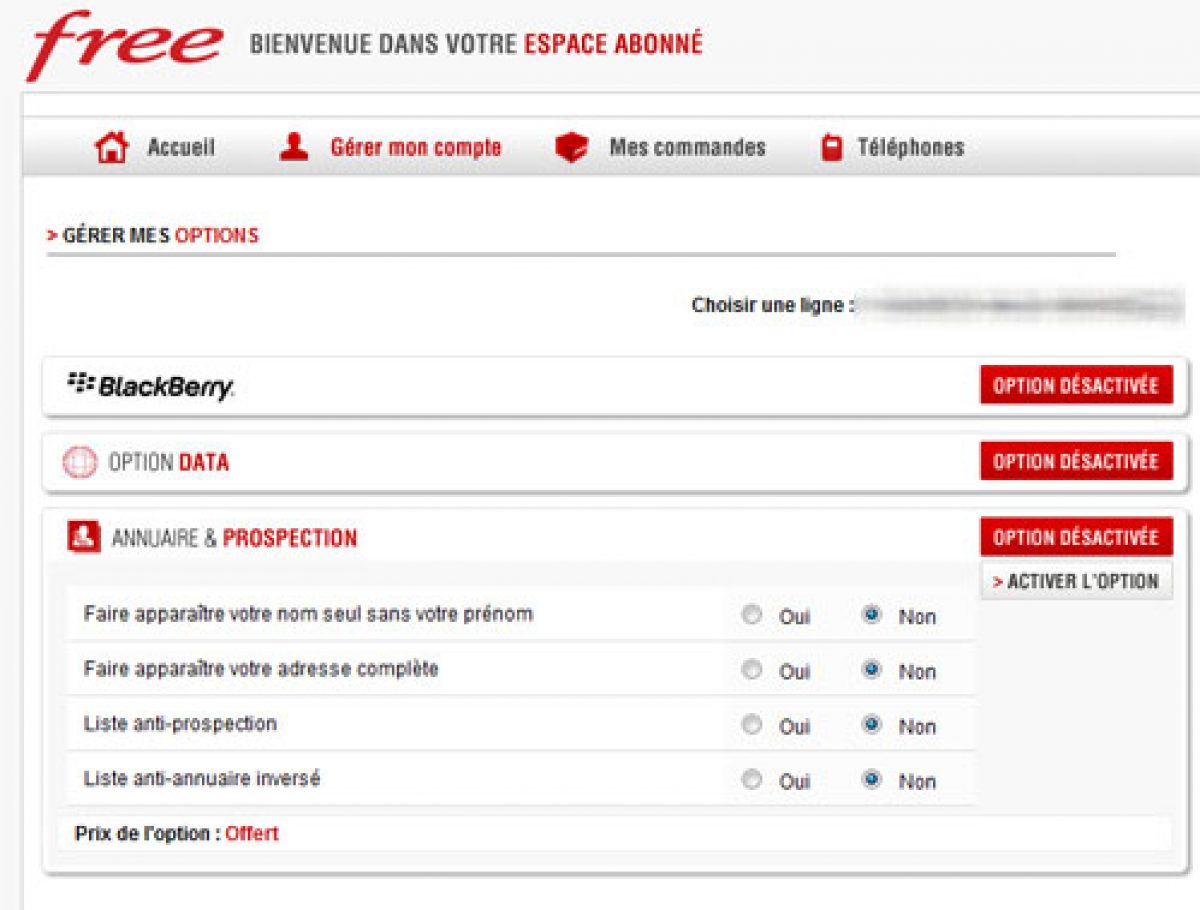1200x910 pixels.
Task: Select Oui for showing complete address
Action: (x=752, y=670)
